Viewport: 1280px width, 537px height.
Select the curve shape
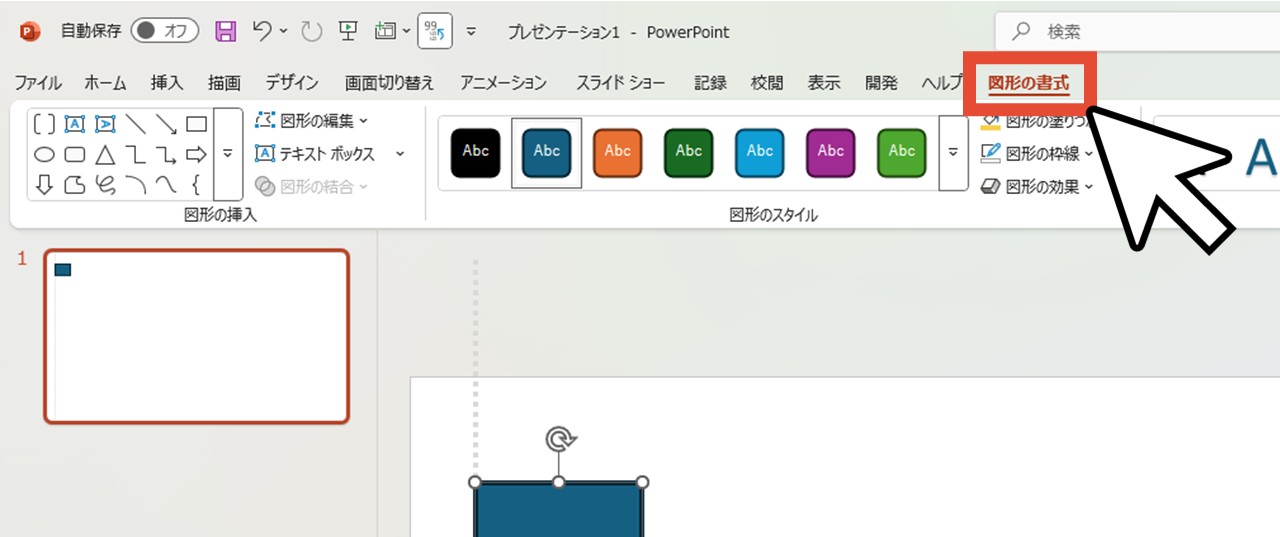pos(166,184)
